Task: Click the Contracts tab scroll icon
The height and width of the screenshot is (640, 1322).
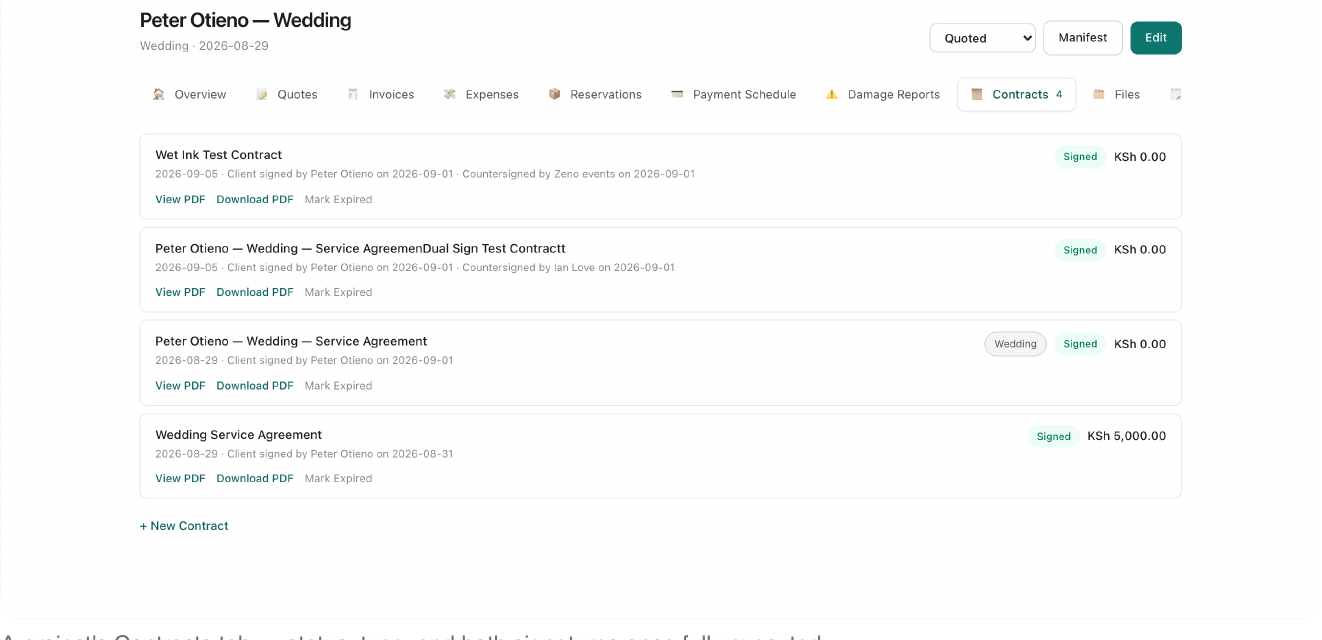Action: (x=977, y=94)
